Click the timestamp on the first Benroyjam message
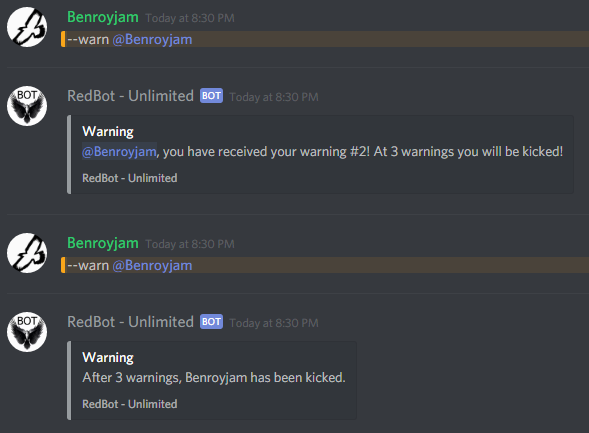Screen dimensions: 589x433 (x=190, y=18)
